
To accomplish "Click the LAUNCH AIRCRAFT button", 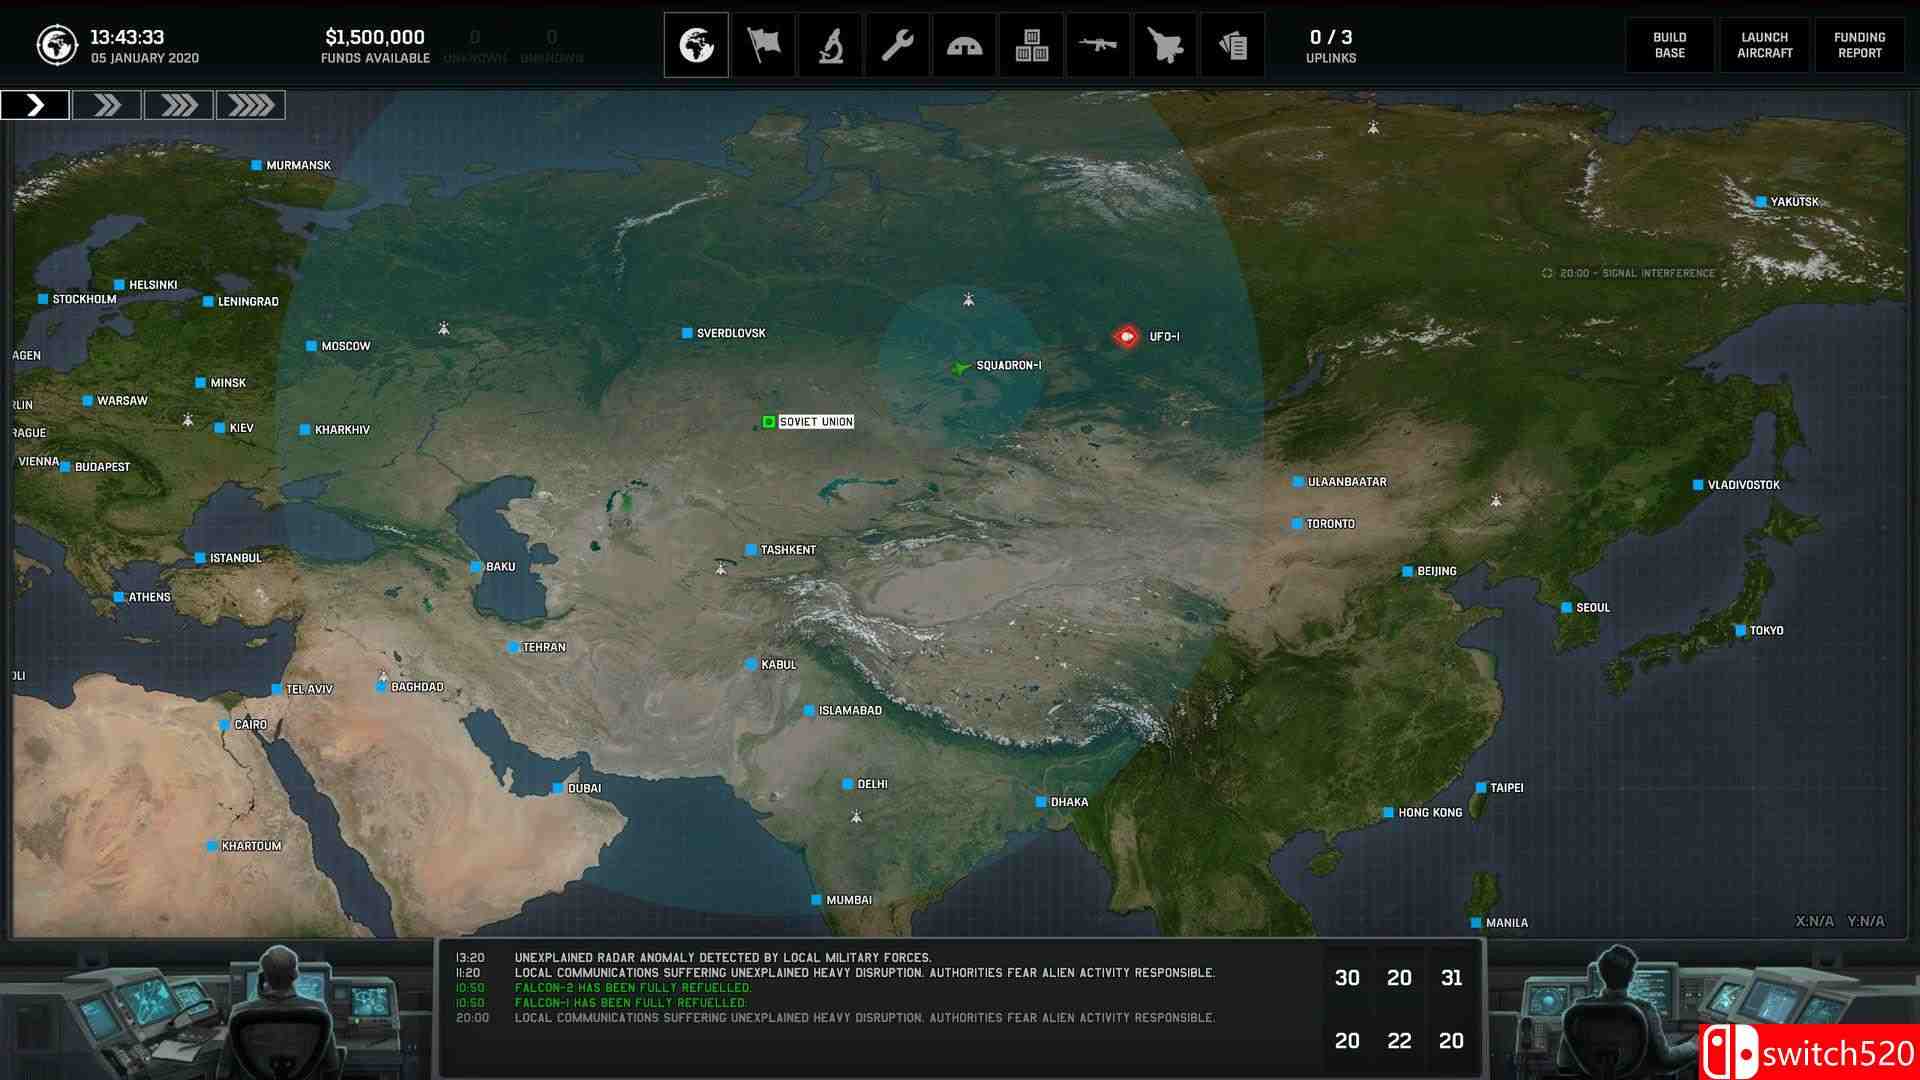I will tap(1765, 44).
